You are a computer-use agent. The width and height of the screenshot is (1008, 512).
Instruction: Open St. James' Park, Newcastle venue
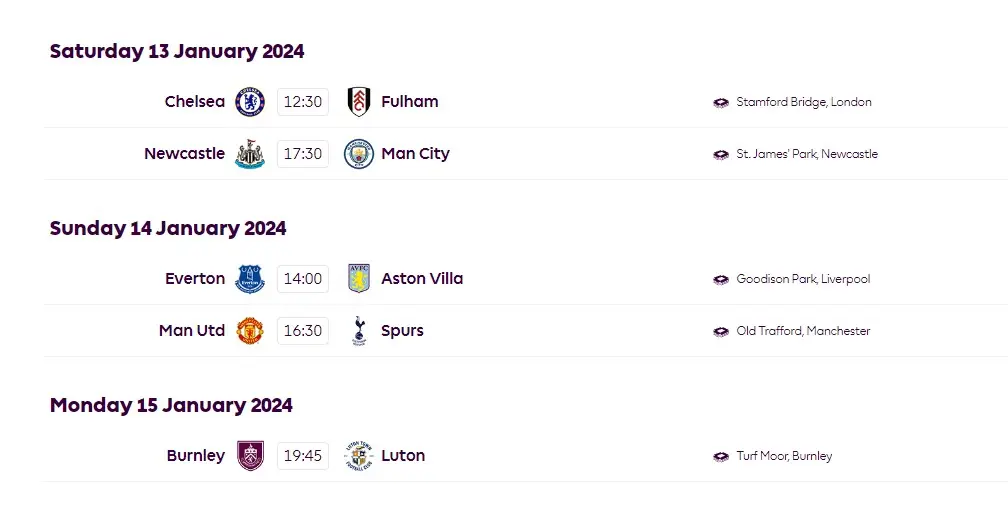807,154
